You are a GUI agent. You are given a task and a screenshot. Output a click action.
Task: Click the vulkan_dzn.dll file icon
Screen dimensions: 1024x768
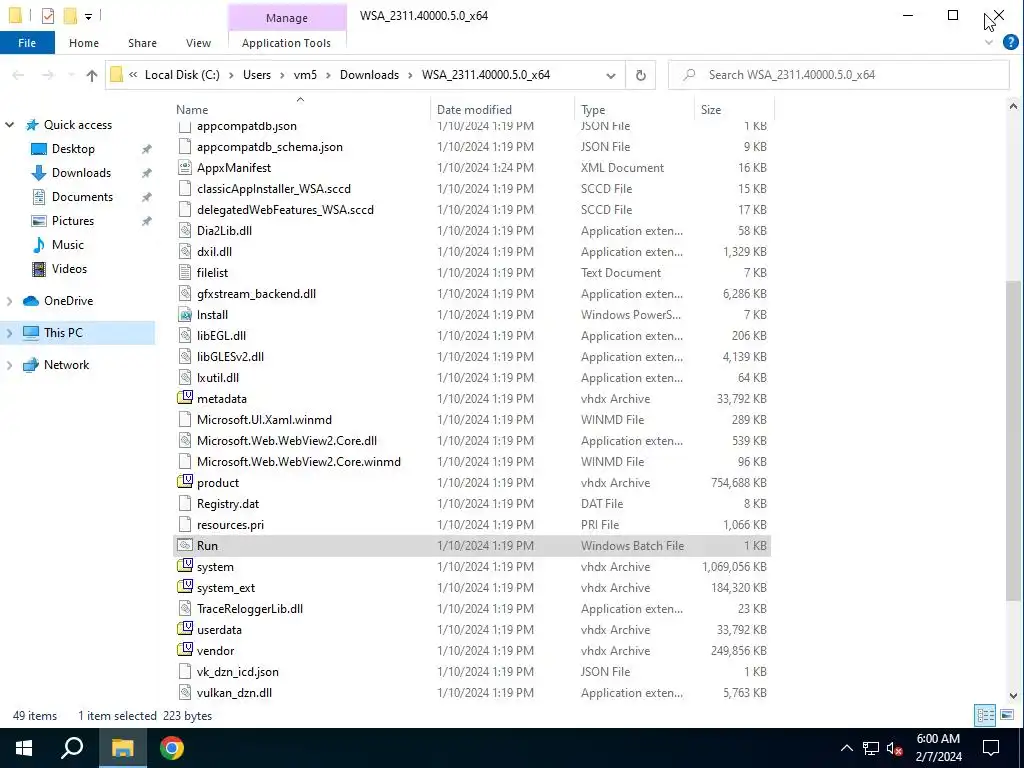pos(185,692)
